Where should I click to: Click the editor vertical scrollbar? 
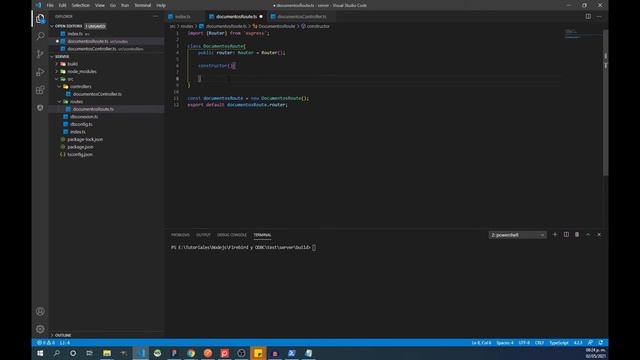pyautogui.click(x=606, y=102)
